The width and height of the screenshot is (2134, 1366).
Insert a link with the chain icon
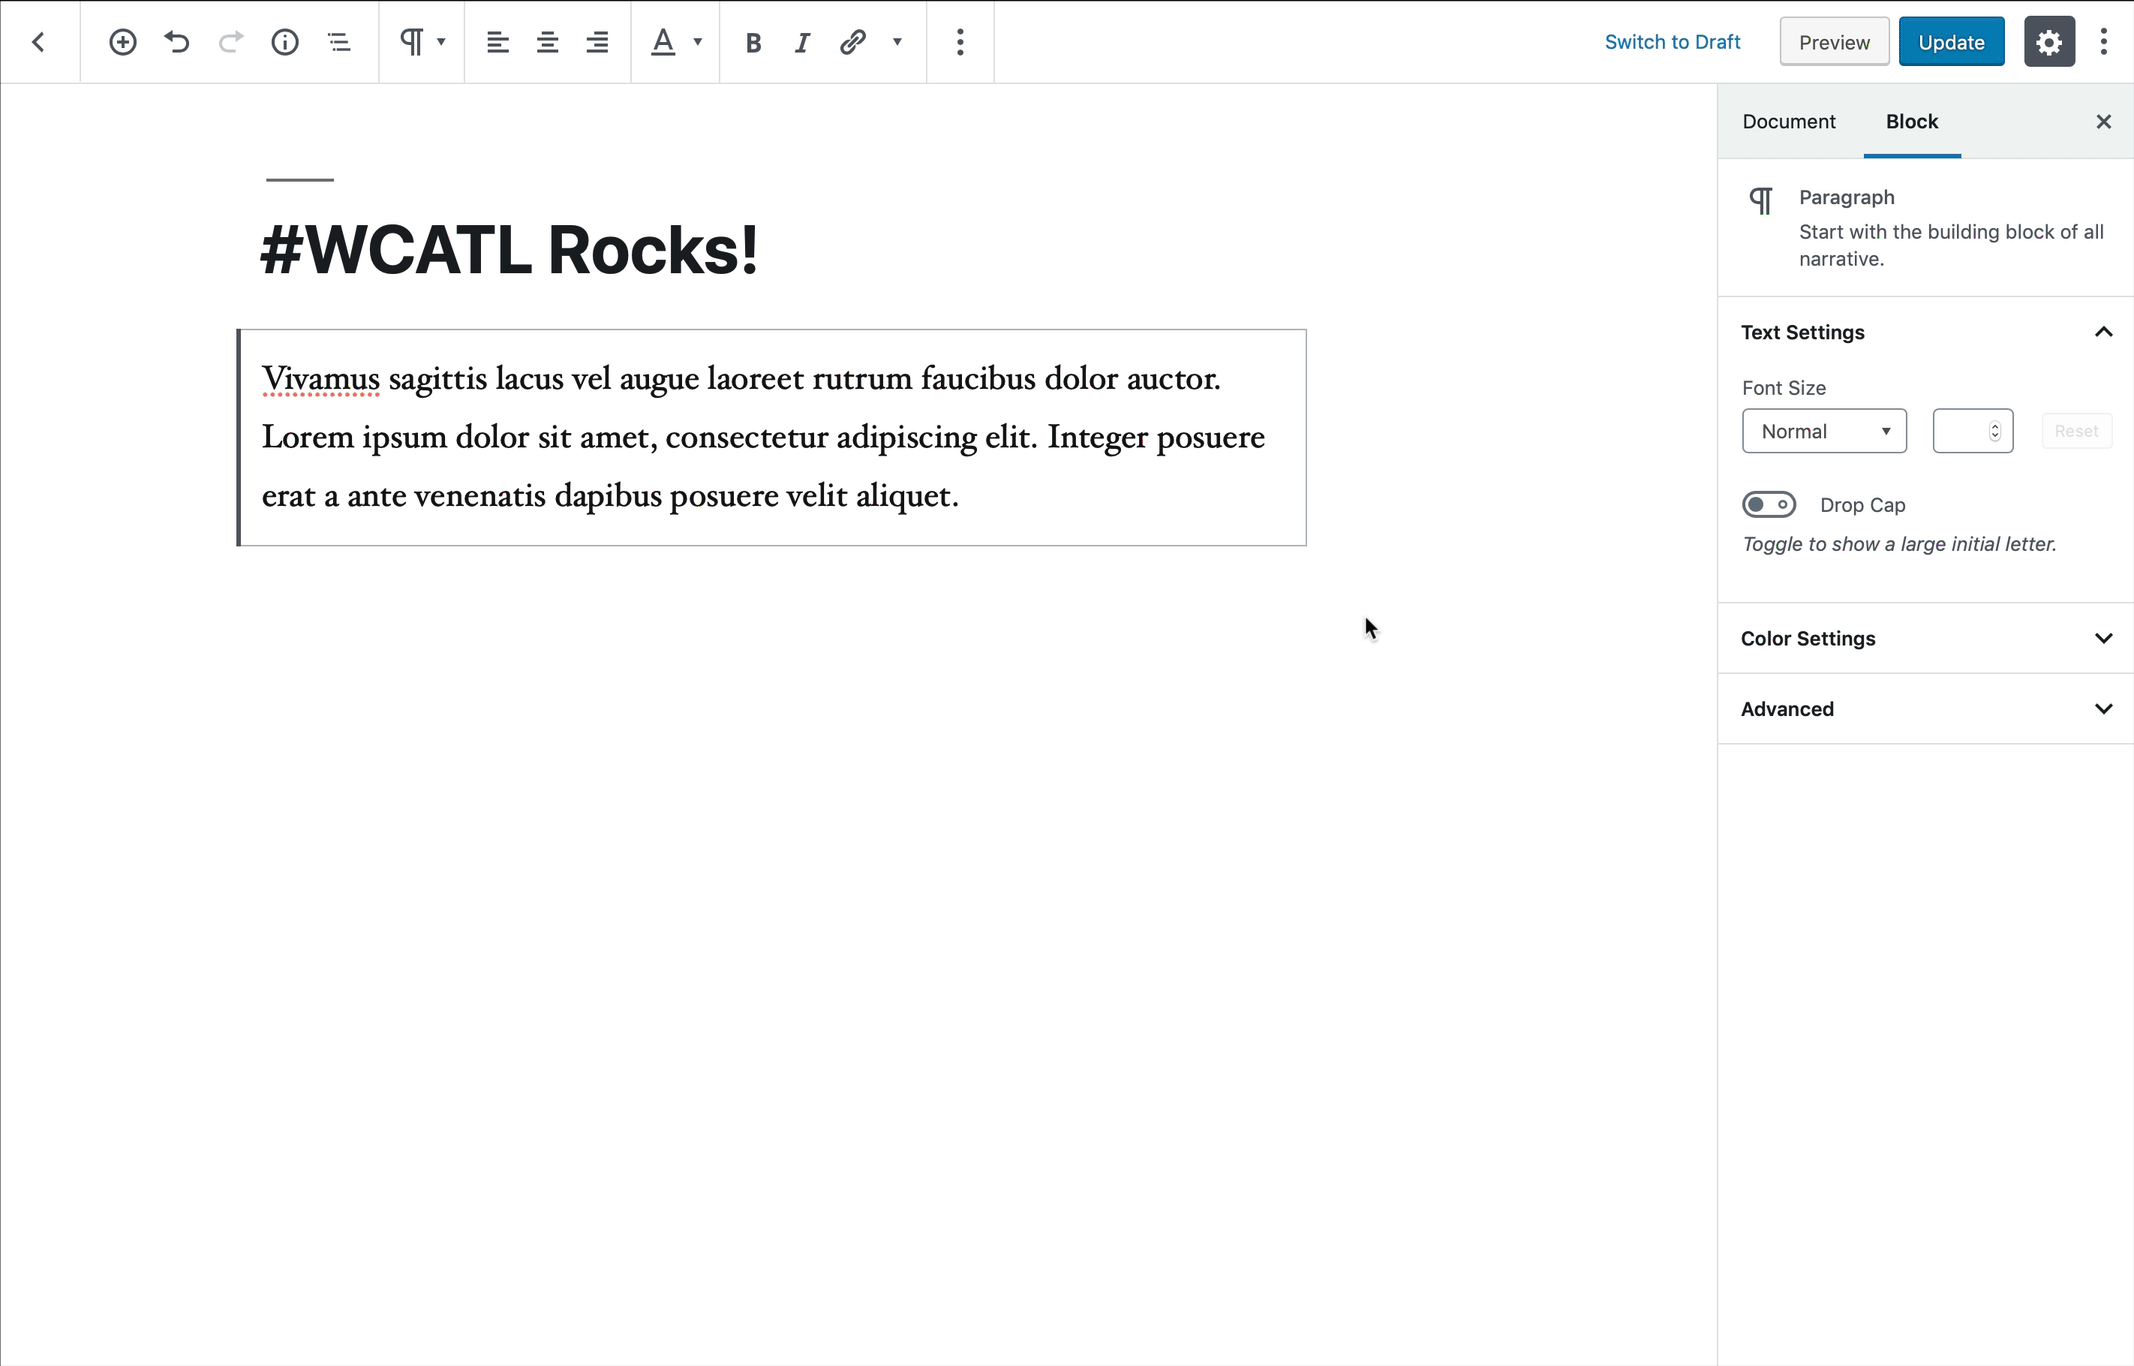pyautogui.click(x=852, y=42)
